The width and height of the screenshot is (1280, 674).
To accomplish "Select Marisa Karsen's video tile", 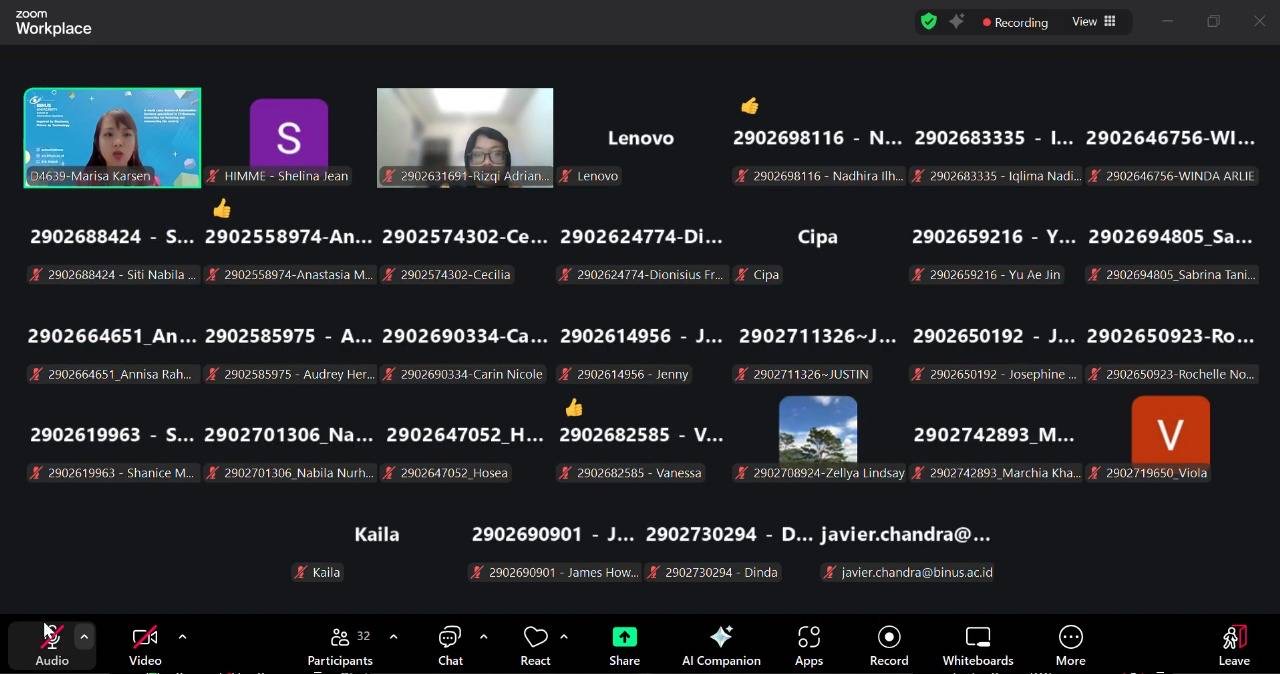I will pyautogui.click(x=112, y=137).
